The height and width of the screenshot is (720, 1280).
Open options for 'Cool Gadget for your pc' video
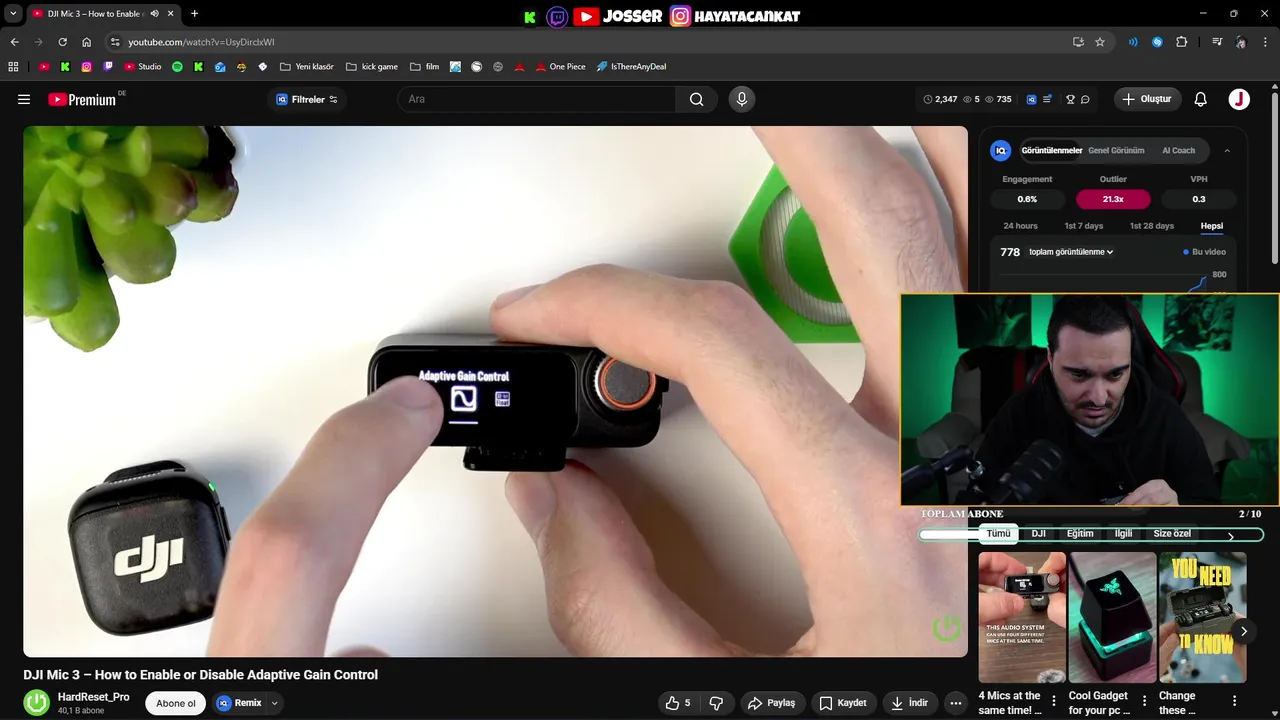point(1145,701)
